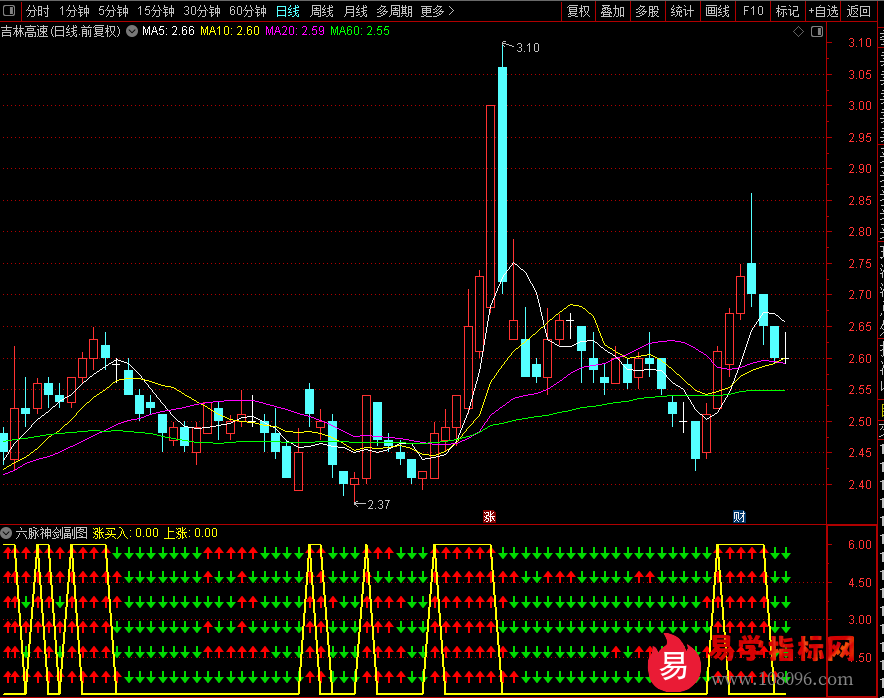This screenshot has height=698, width=884.
Task: Click the 涨 marker below the chart
Action: 489,516
